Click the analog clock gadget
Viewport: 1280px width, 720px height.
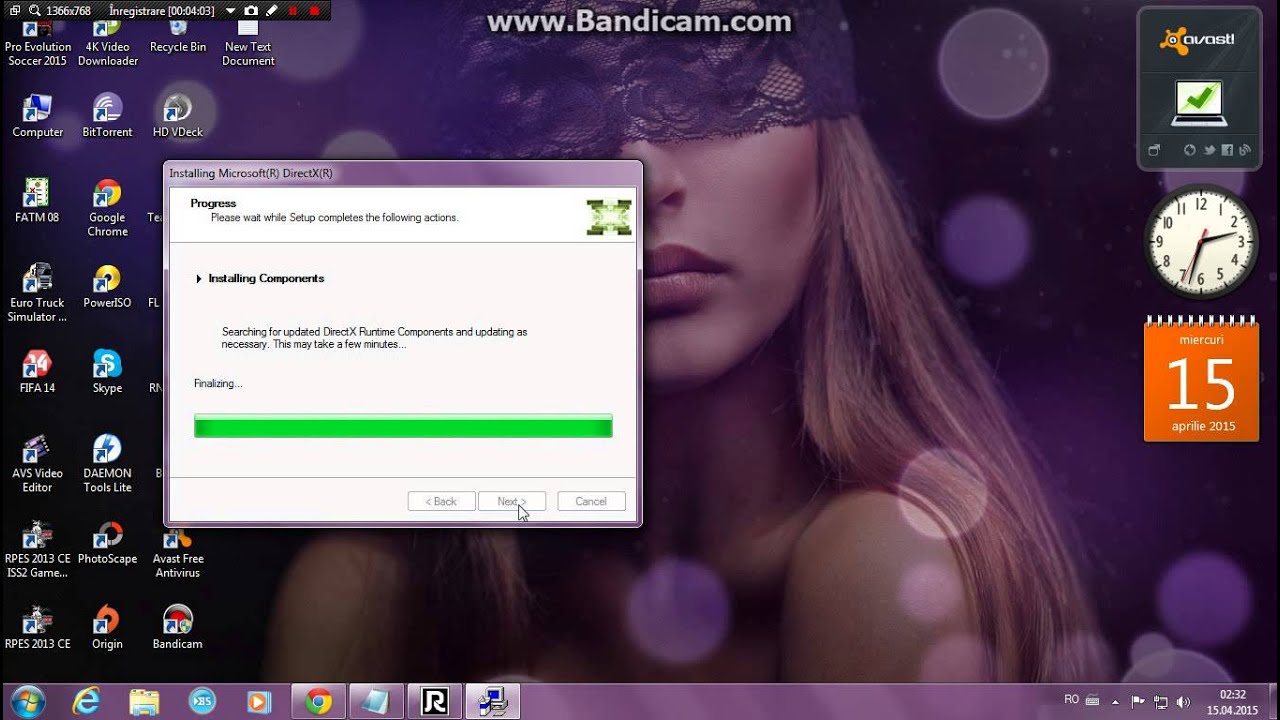pyautogui.click(x=1200, y=241)
